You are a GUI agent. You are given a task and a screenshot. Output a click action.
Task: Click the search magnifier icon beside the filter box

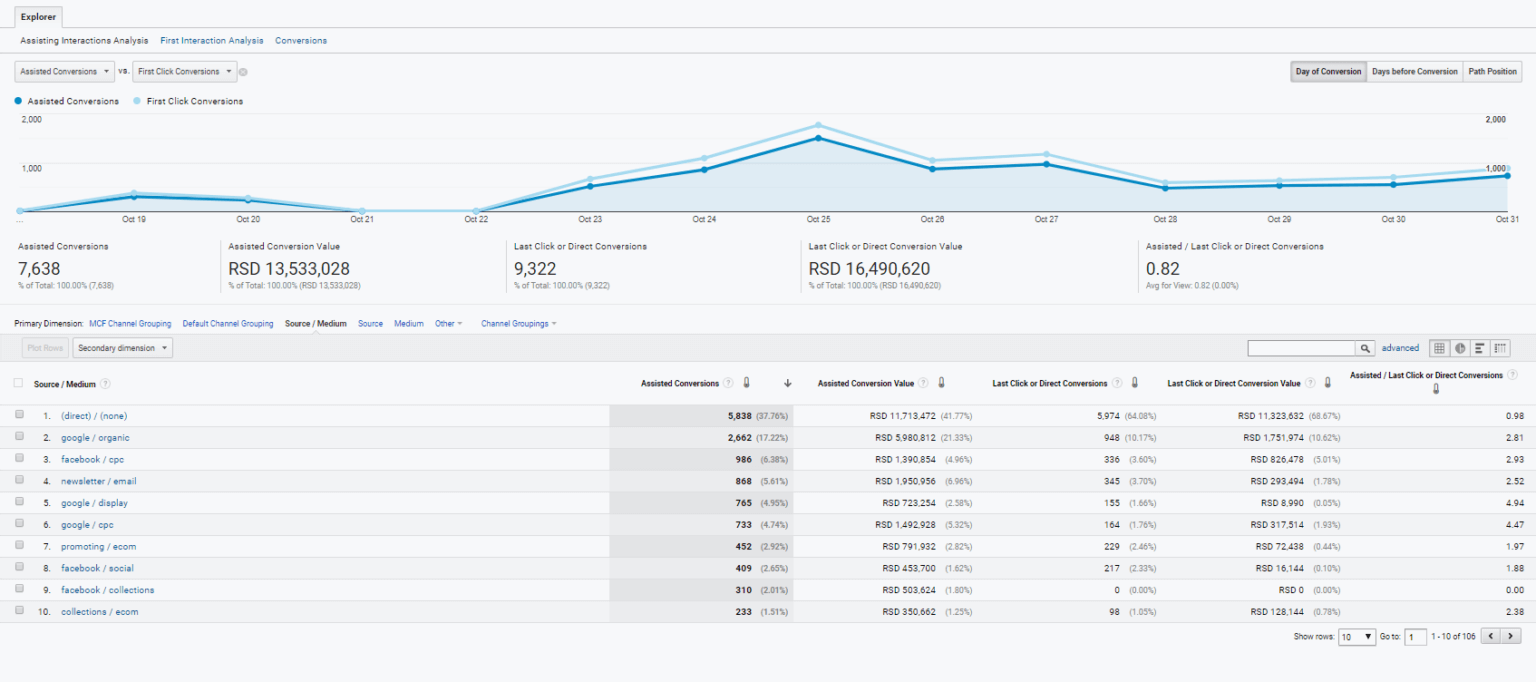click(1365, 348)
